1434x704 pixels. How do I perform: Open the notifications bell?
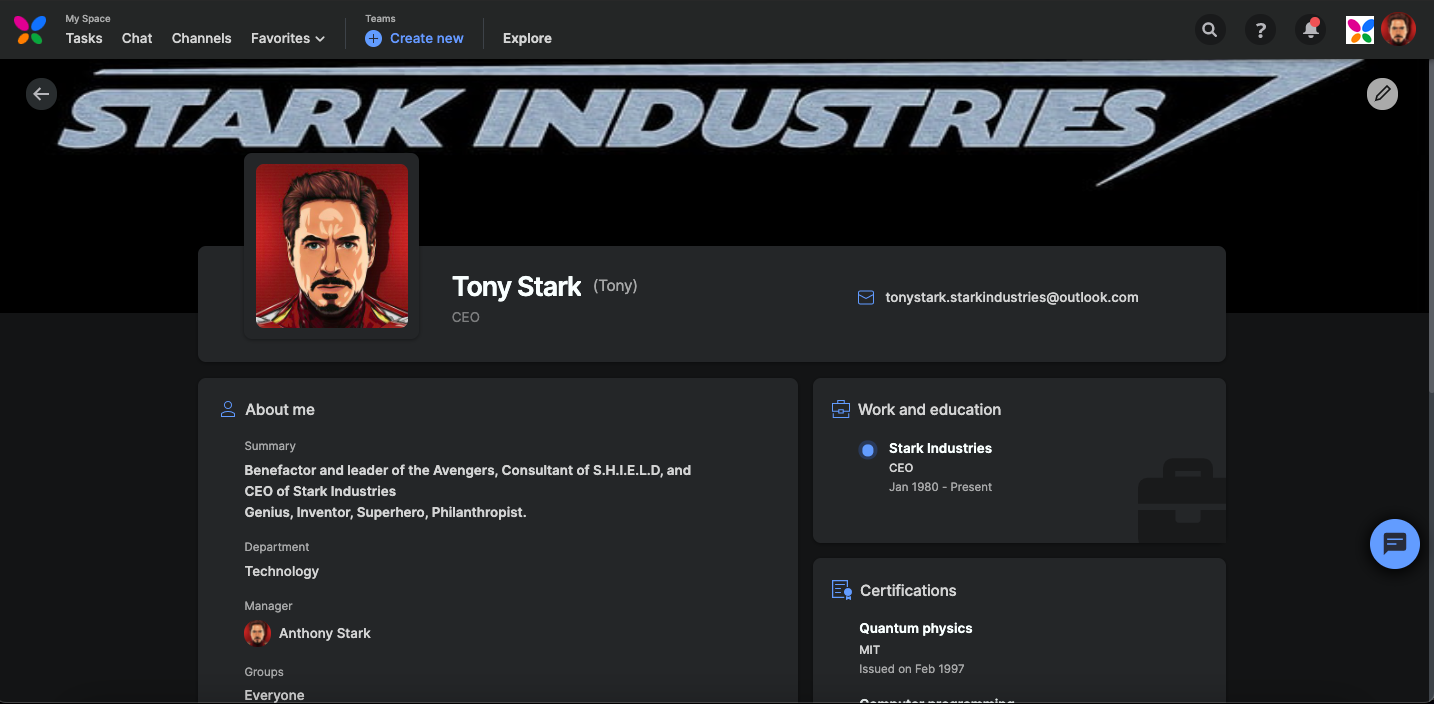click(1310, 30)
